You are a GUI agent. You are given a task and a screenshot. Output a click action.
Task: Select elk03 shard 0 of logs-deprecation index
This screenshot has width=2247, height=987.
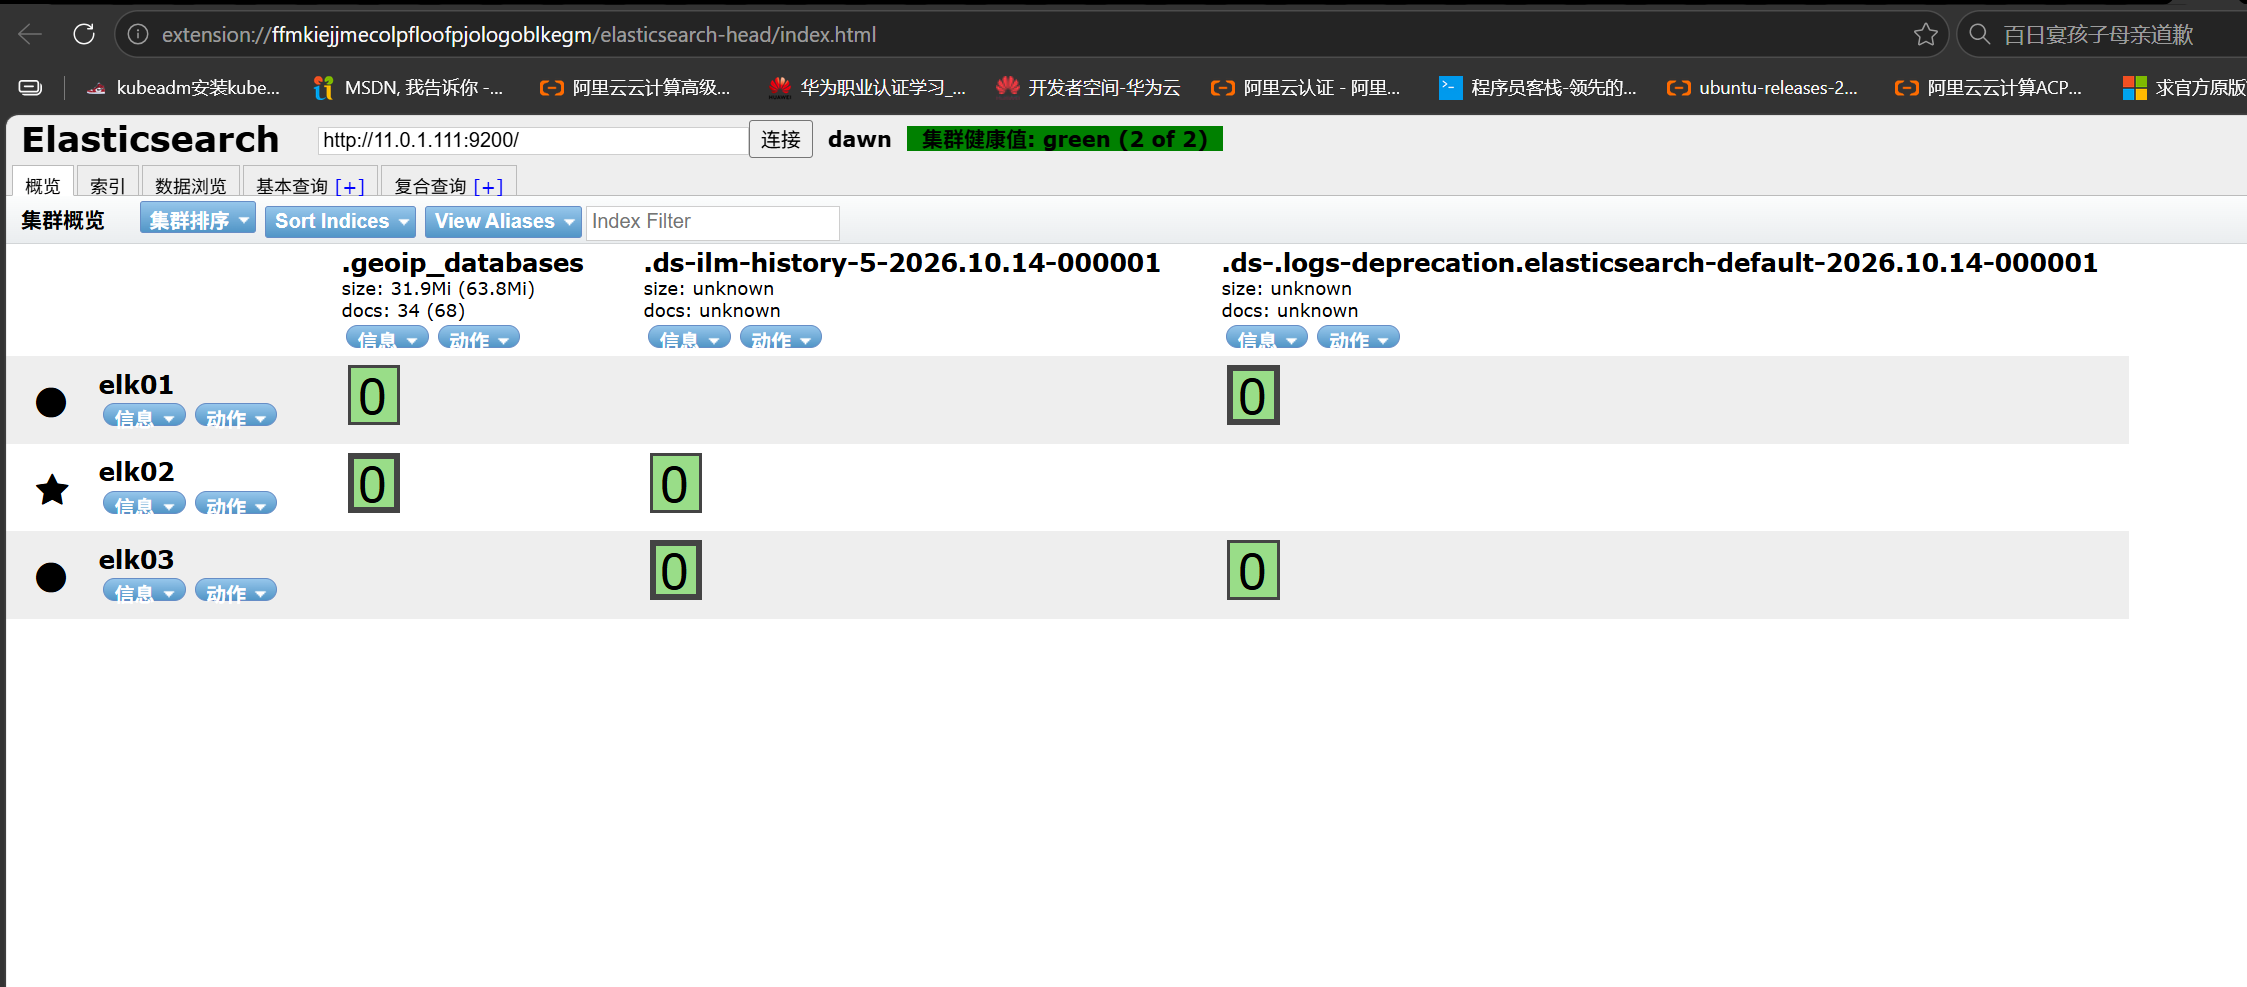point(1253,570)
